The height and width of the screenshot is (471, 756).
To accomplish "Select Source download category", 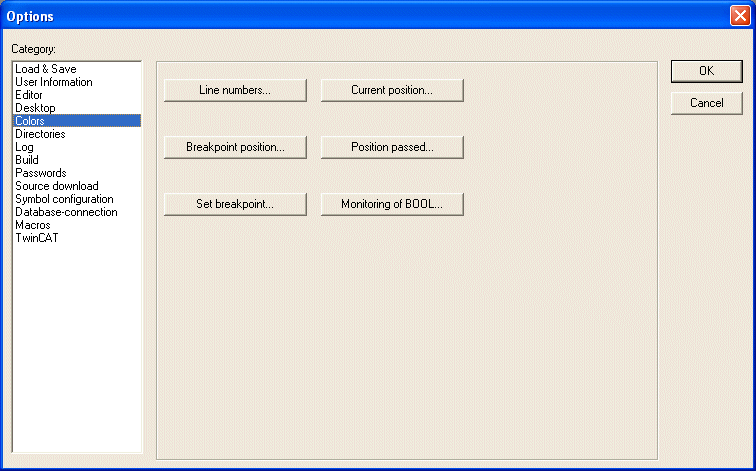I will pyautogui.click(x=77, y=186).
